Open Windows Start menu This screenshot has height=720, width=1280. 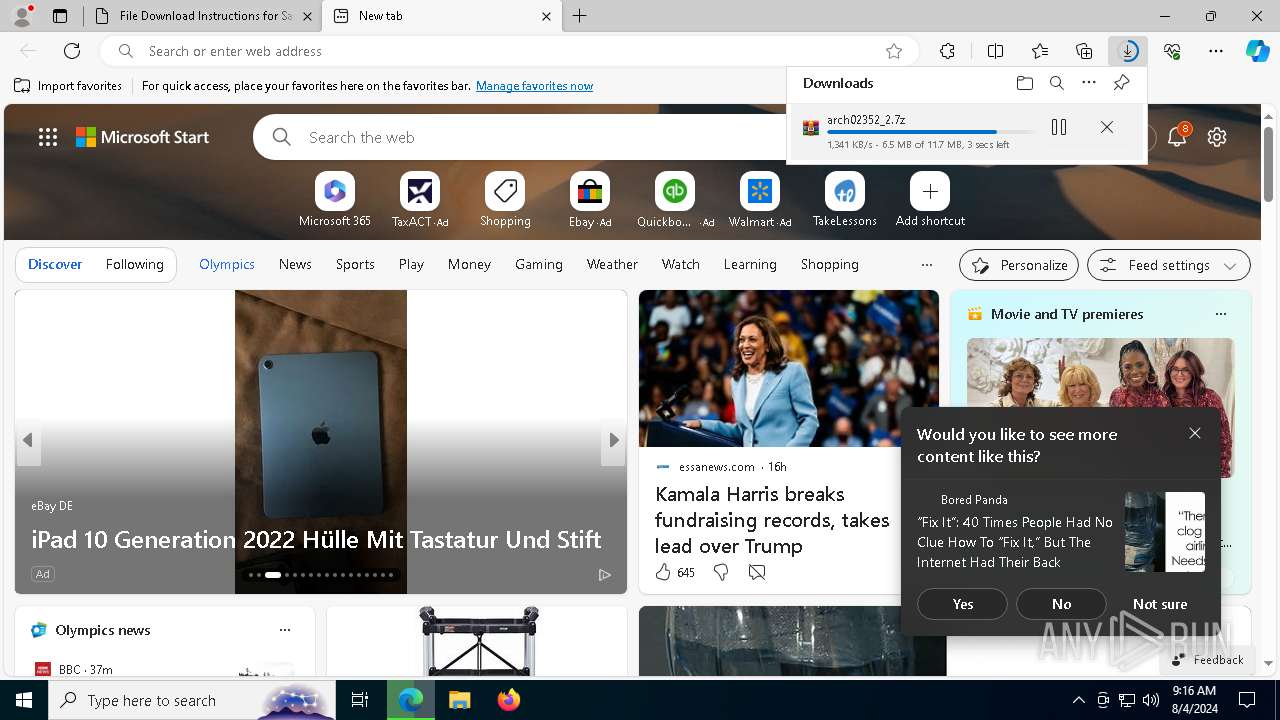pos(24,700)
